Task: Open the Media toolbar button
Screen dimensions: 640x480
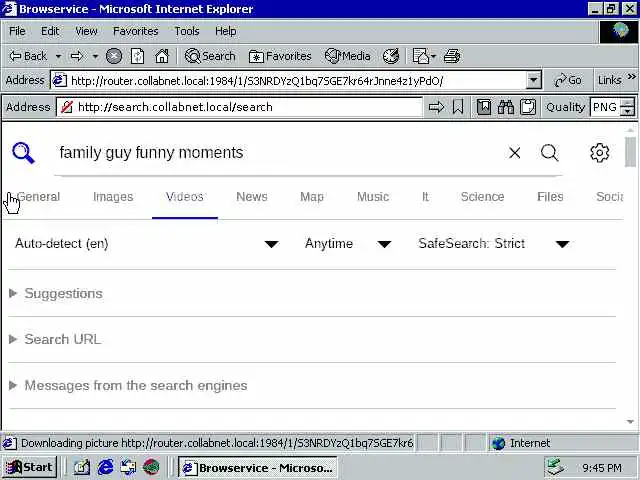Action: click(x=348, y=56)
